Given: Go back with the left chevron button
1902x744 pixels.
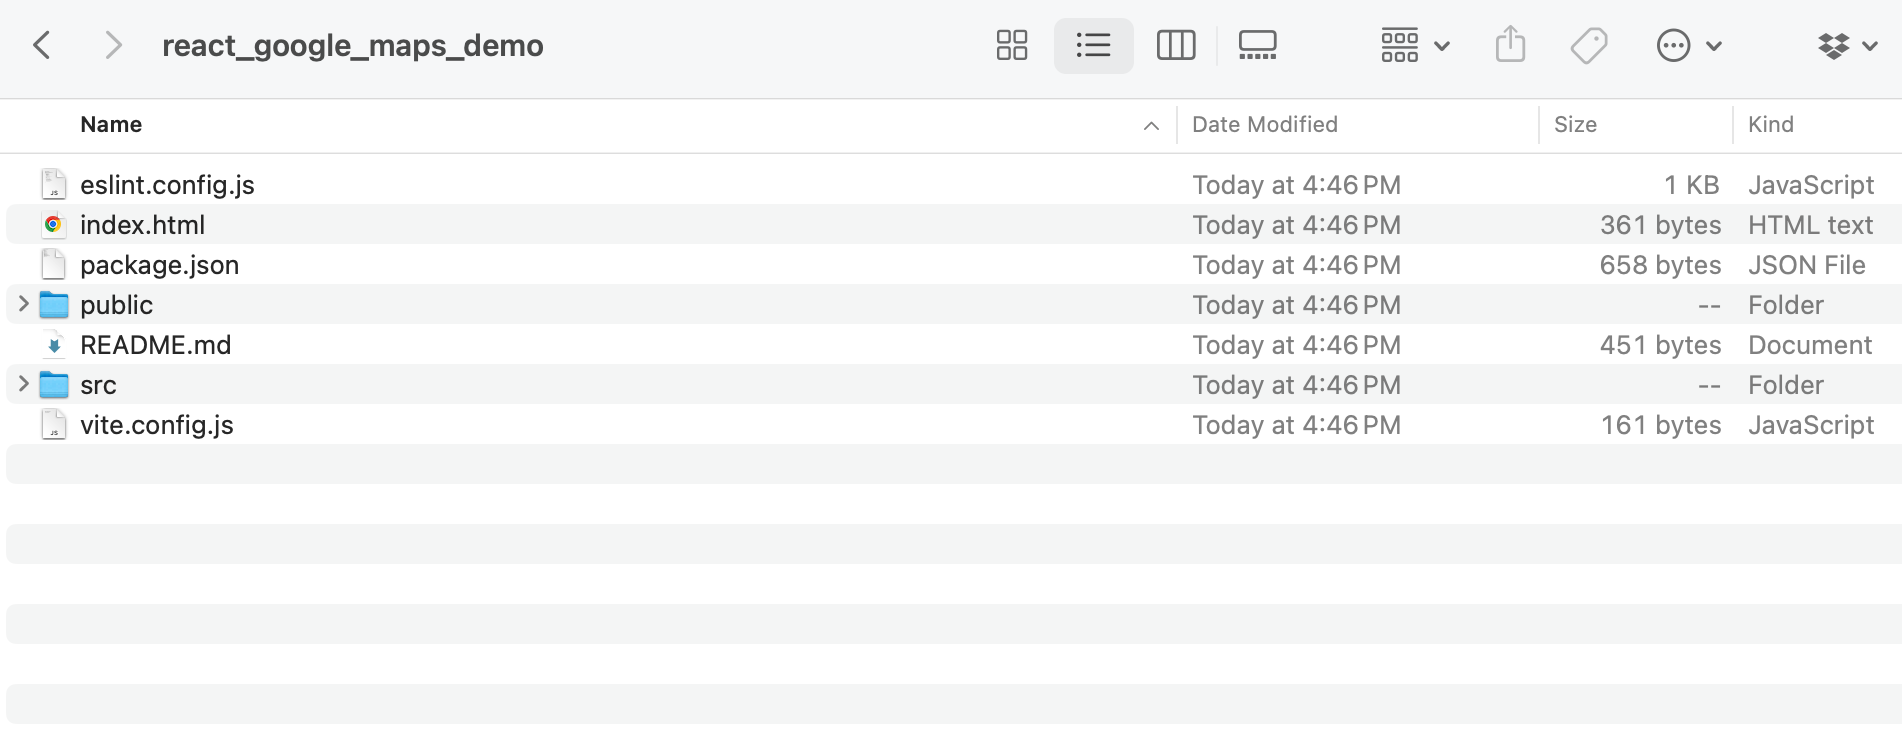Looking at the screenshot, I should point(42,45).
